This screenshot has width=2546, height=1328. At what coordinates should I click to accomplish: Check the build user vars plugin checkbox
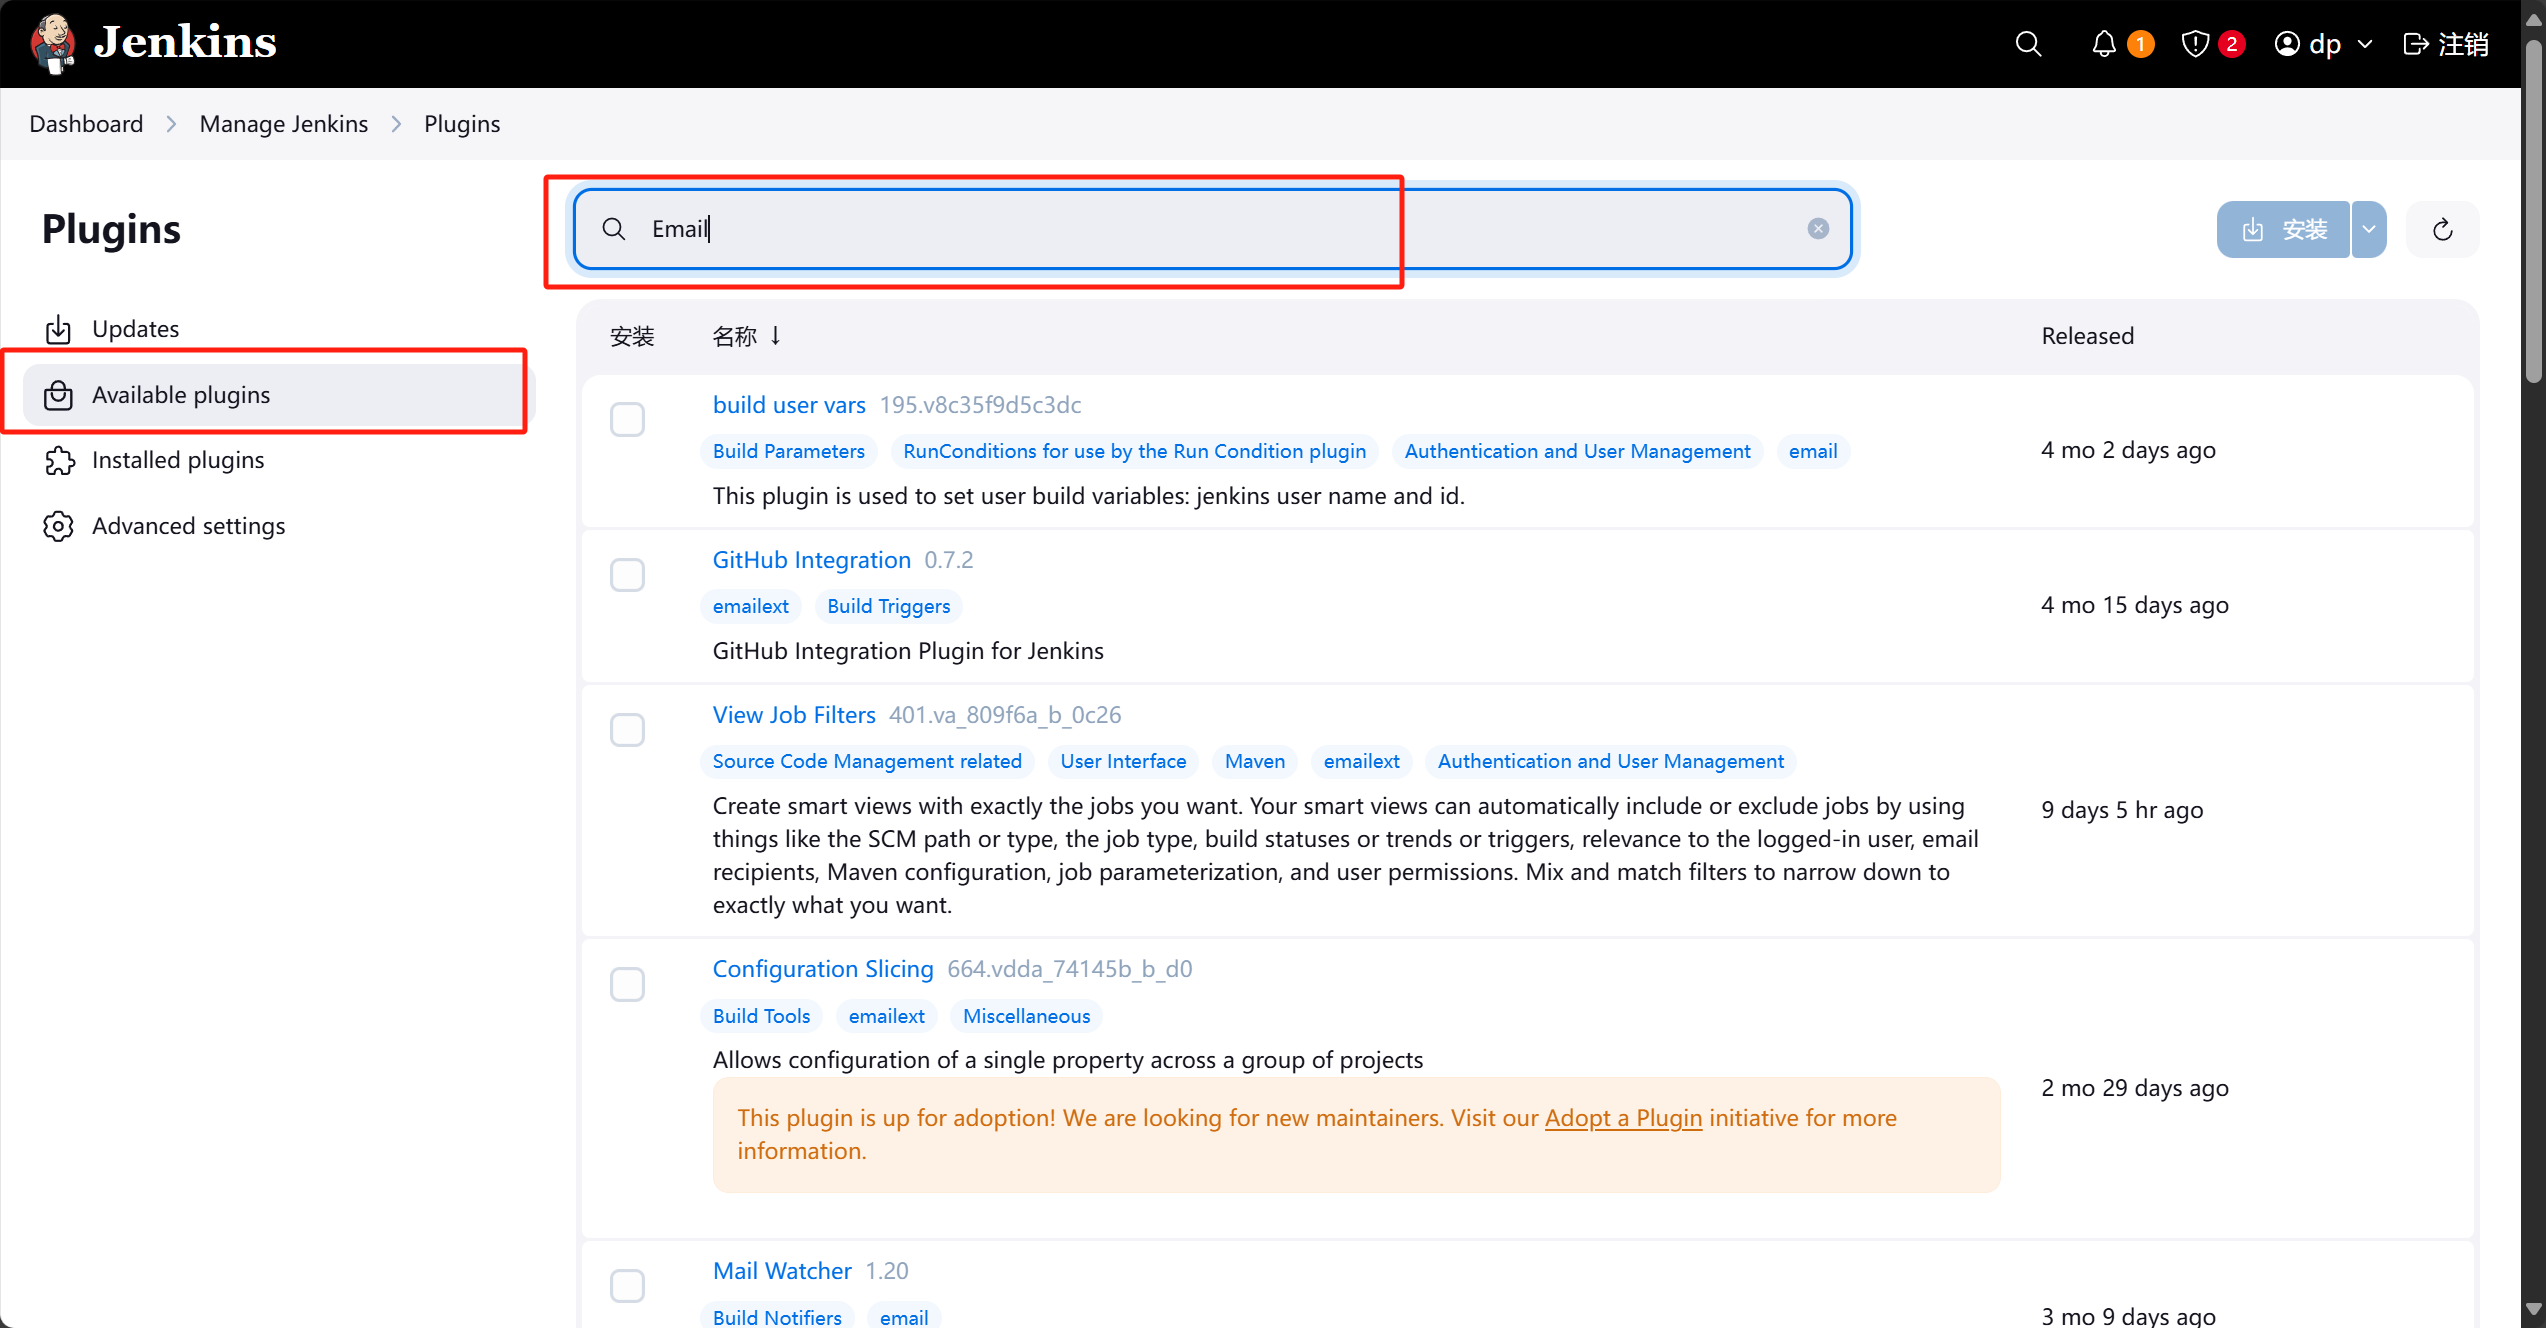tap(627, 420)
